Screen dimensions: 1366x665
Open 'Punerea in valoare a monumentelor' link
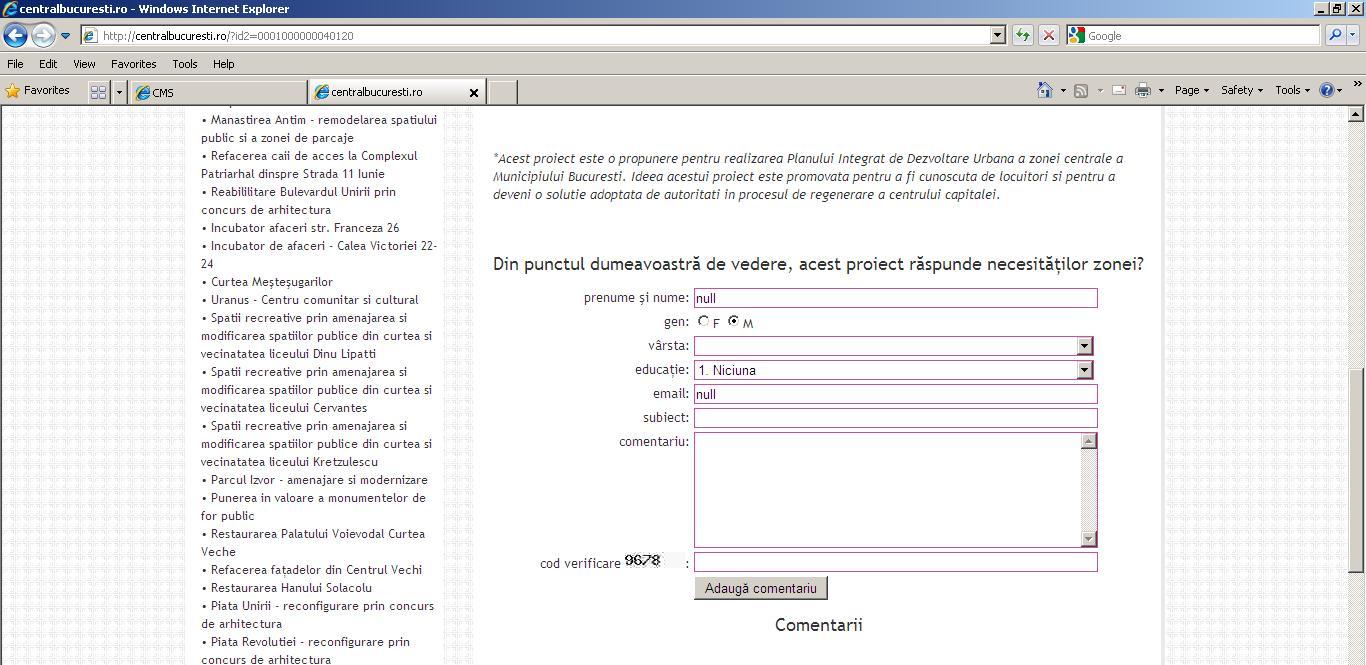[313, 507]
